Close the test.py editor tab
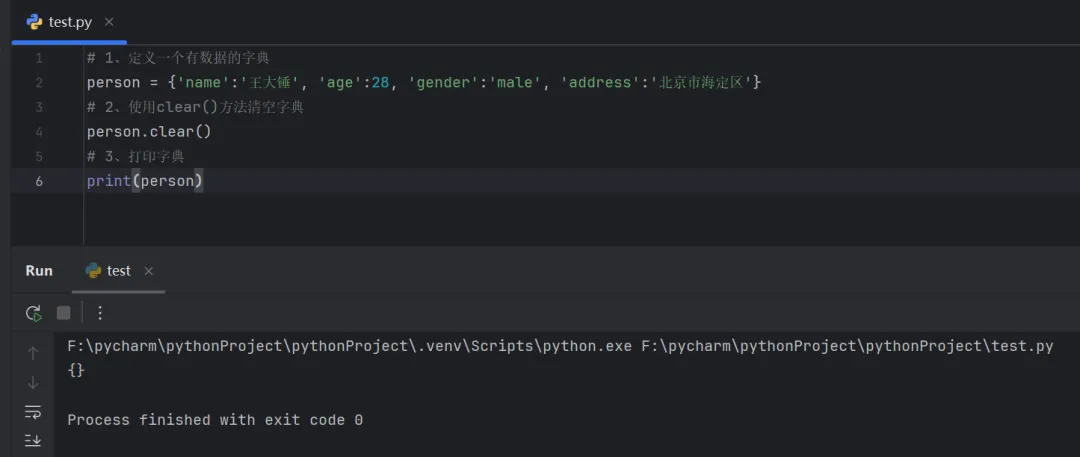1080x457 pixels. coord(109,22)
